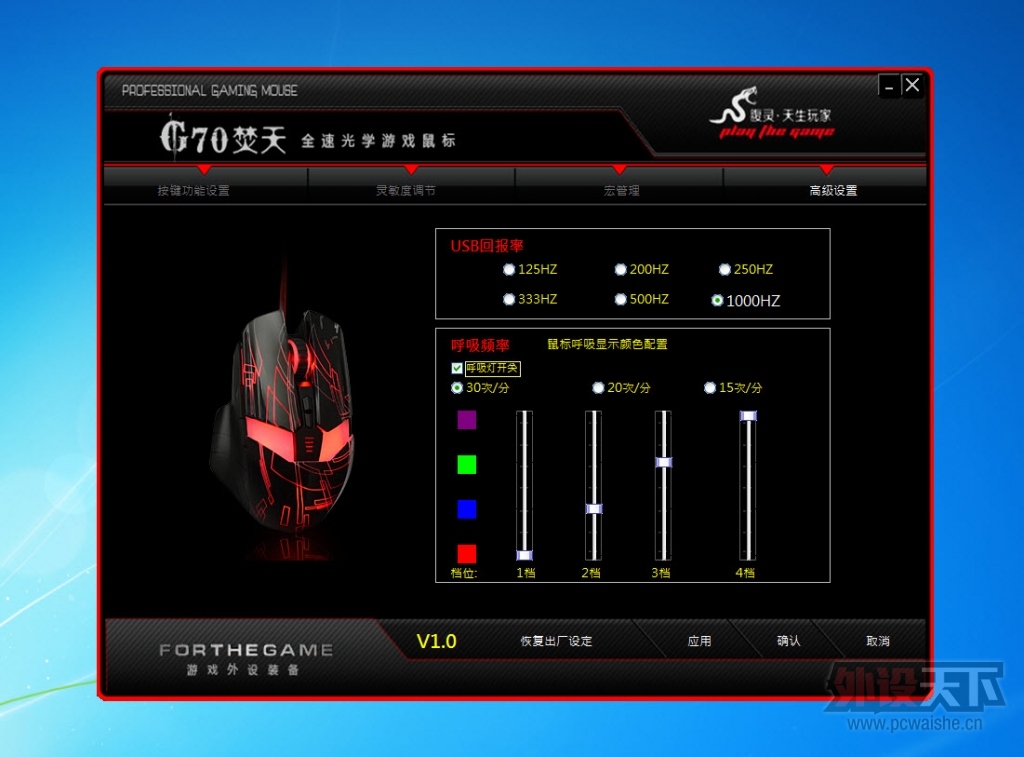Viewport: 1024px width, 757px height.
Task: Click the 1档 slider handle
Action: (x=524, y=555)
